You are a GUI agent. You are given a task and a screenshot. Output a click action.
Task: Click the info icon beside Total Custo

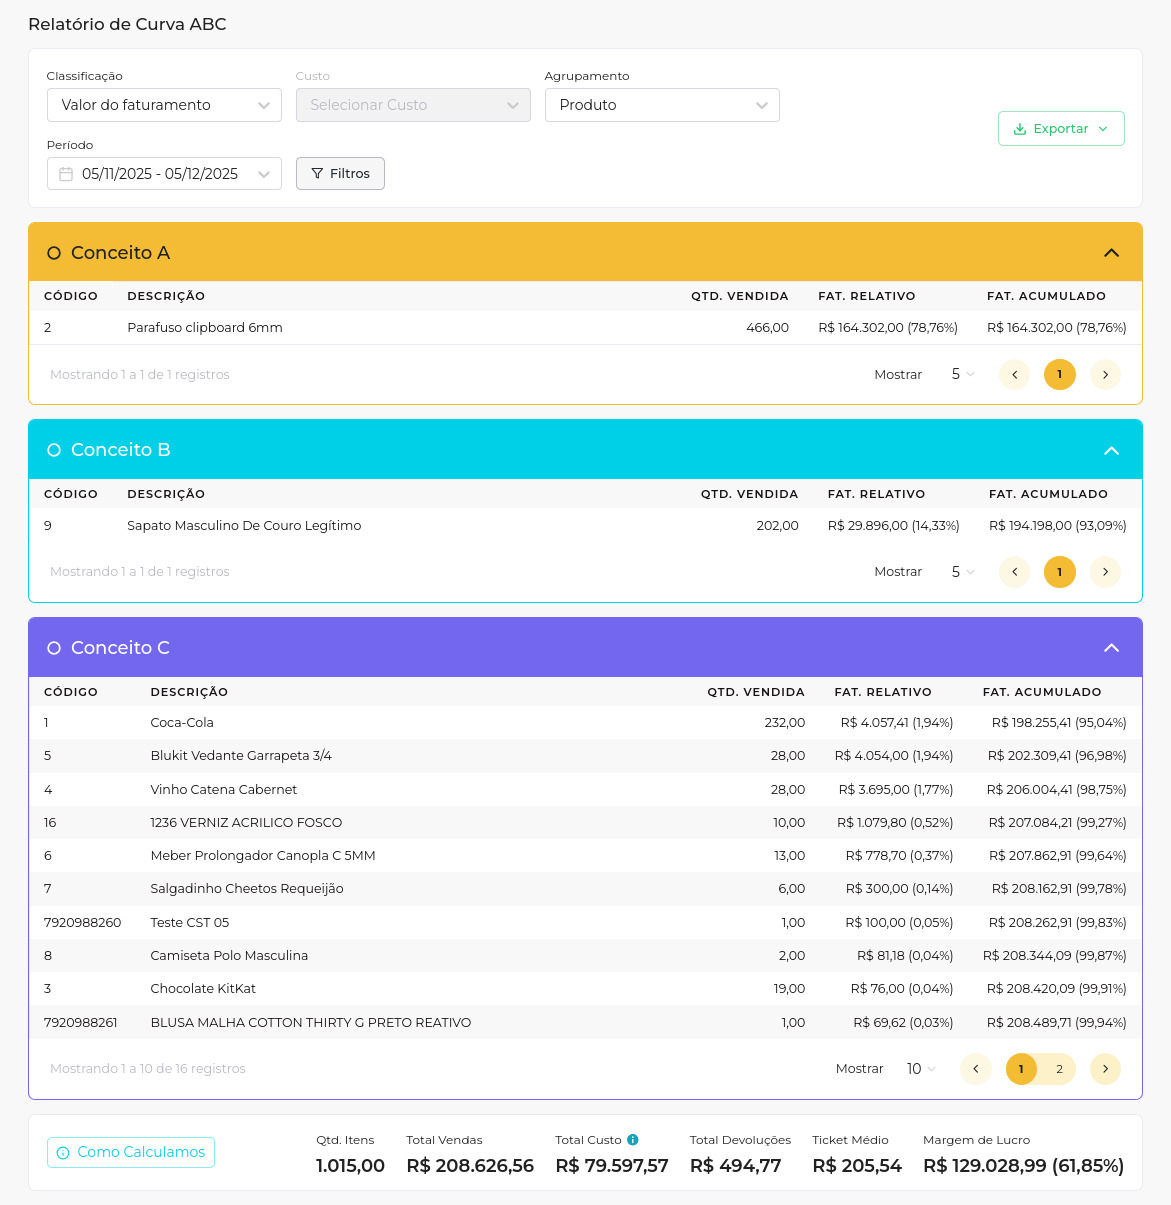click(633, 1140)
